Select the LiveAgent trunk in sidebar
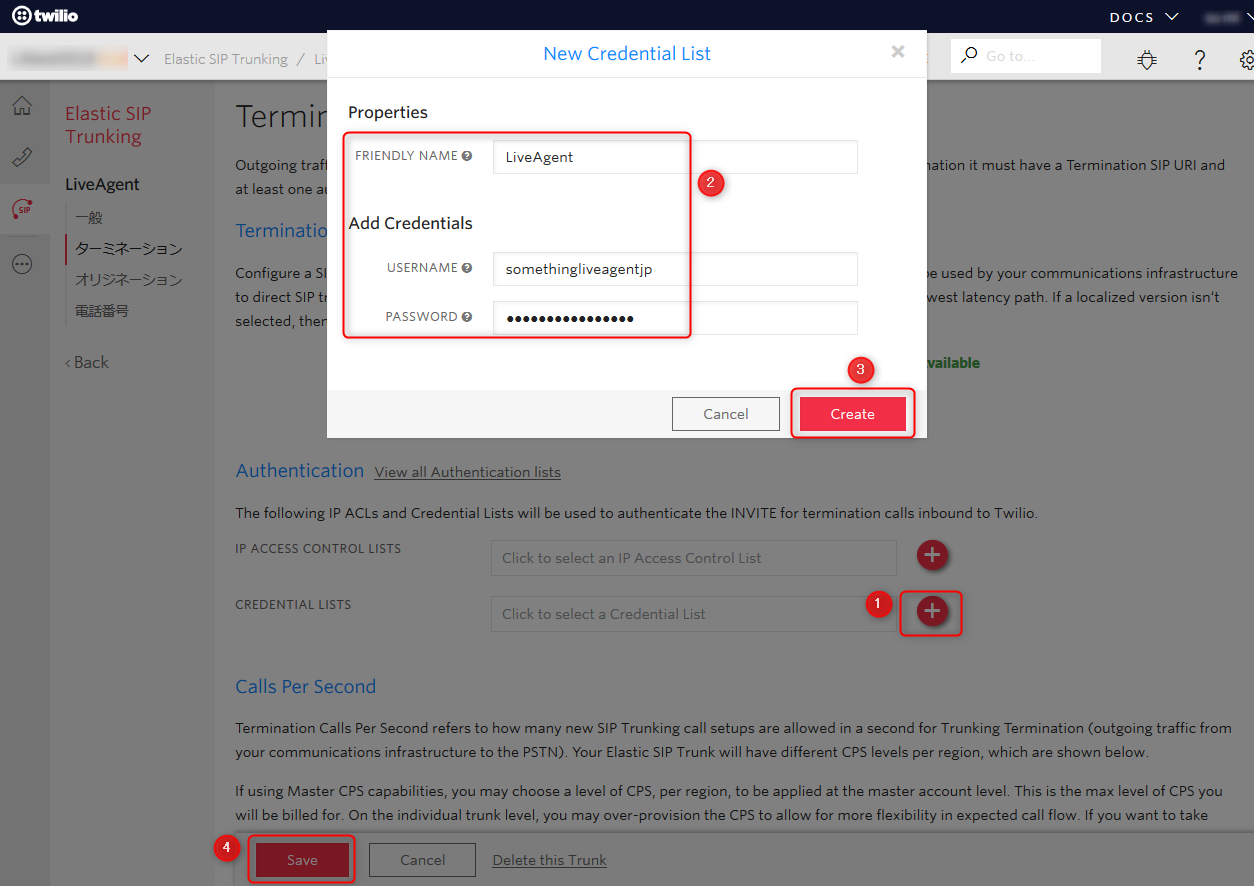 [102, 184]
